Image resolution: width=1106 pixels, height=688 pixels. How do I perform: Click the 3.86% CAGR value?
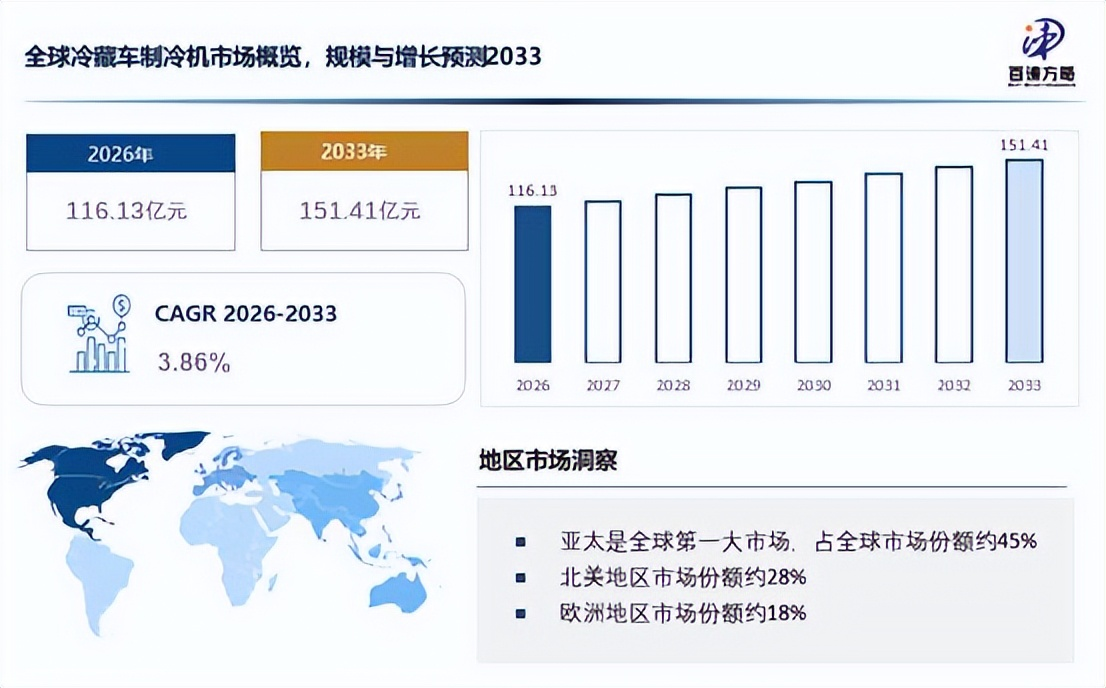194,363
